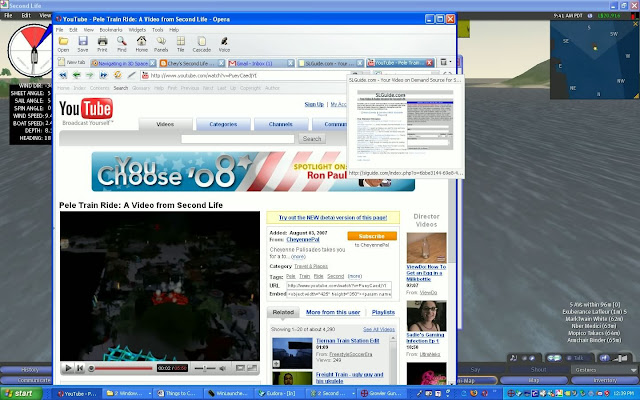Click the Save floppy disk icon
This screenshot has height=400, width=640.
83,44
